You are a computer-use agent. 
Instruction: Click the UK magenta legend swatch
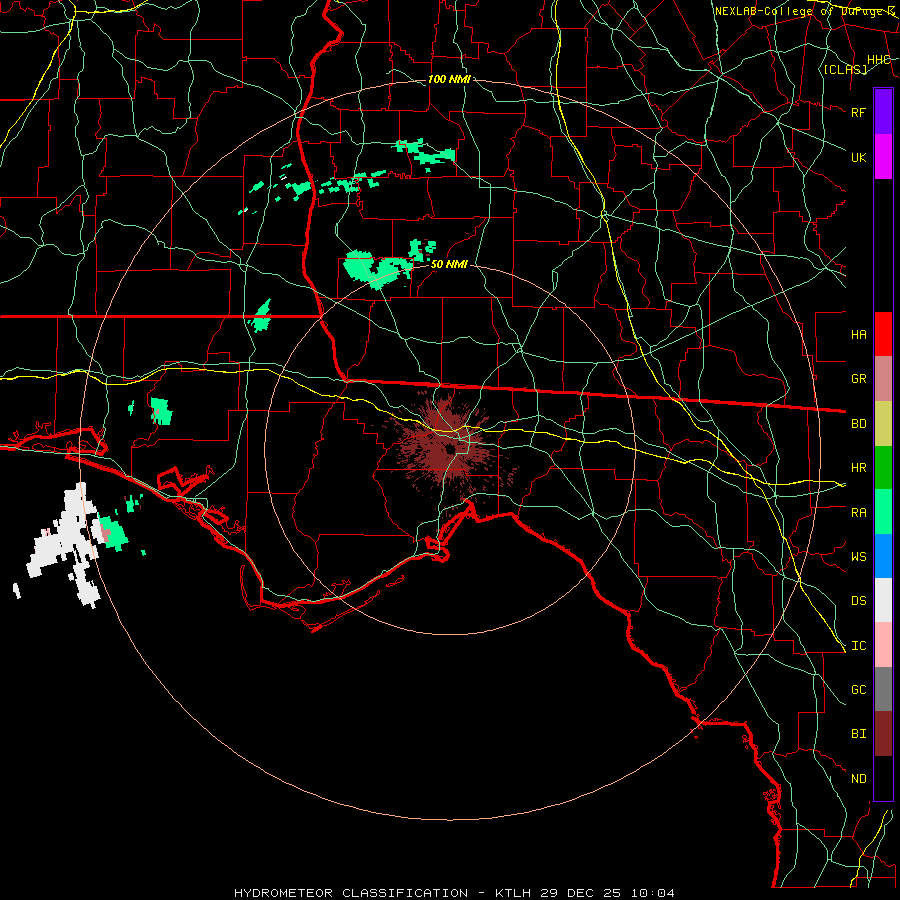883,157
